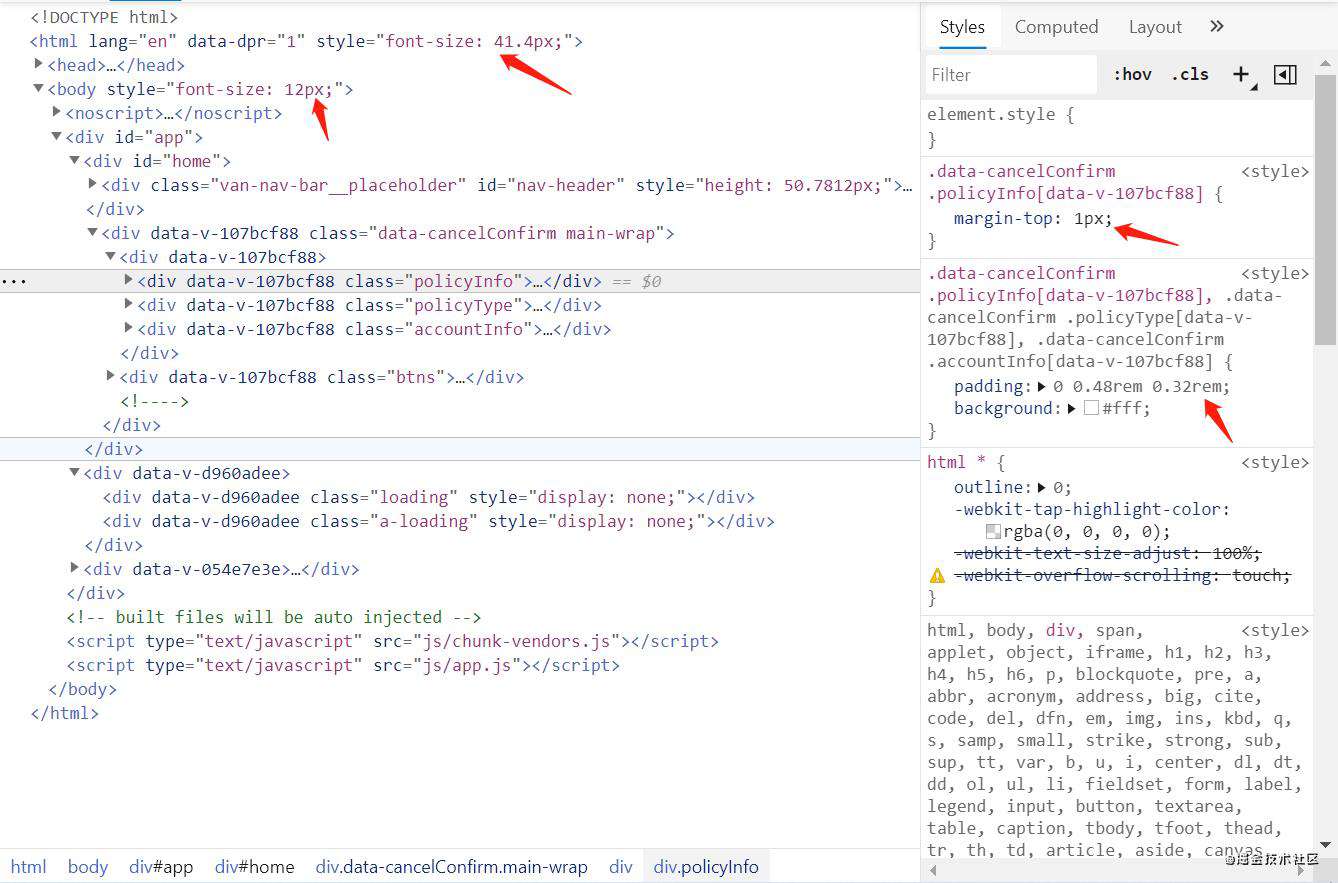1338x883 pixels.
Task: Select the DOCTYPE html line
Action: [x=105, y=17]
